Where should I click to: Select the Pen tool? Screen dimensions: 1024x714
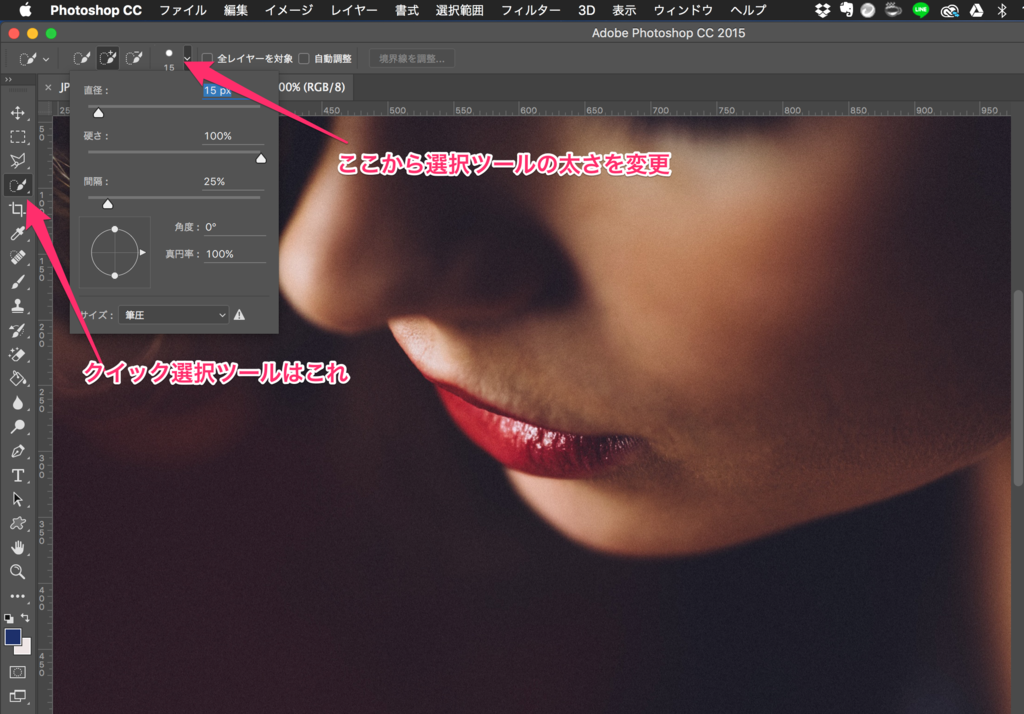click(x=18, y=451)
